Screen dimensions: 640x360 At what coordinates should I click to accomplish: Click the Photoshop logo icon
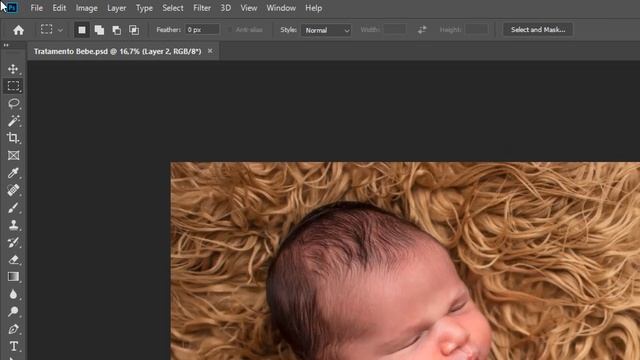12,8
